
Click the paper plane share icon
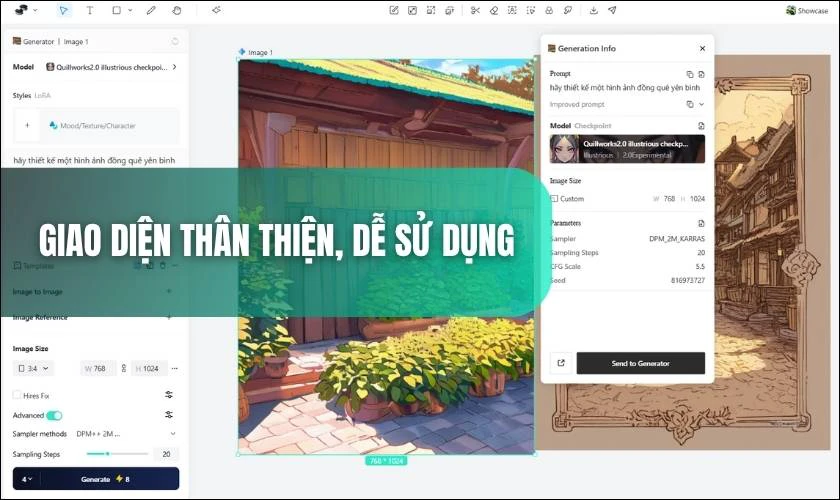click(x=612, y=10)
